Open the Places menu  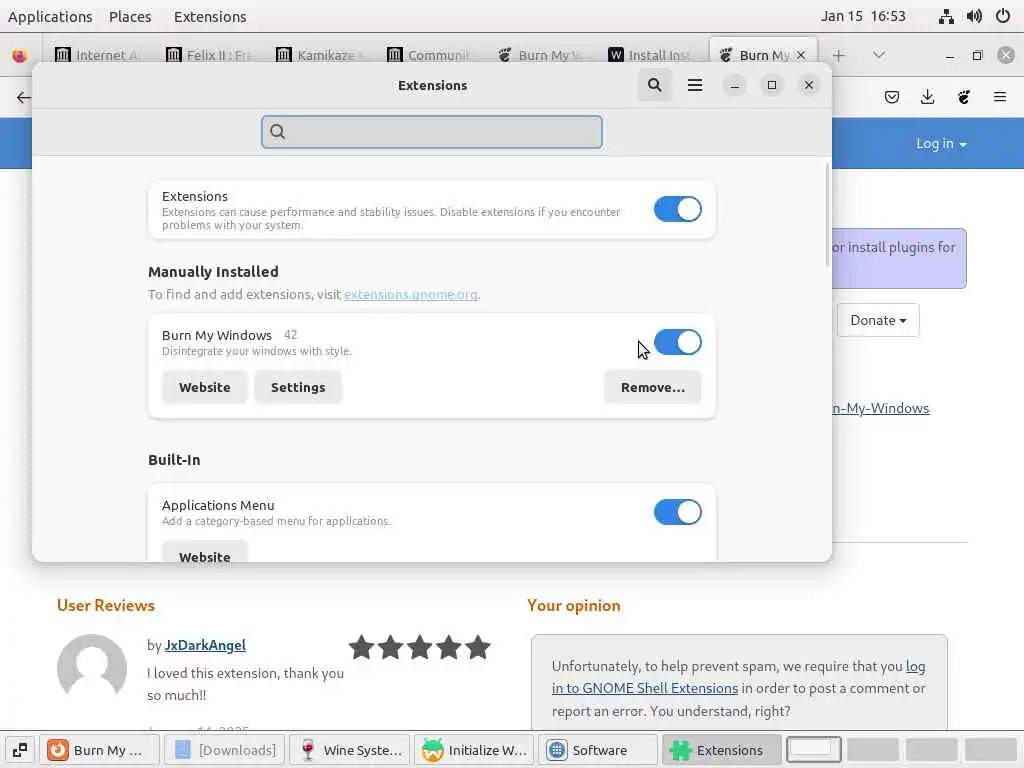click(130, 16)
